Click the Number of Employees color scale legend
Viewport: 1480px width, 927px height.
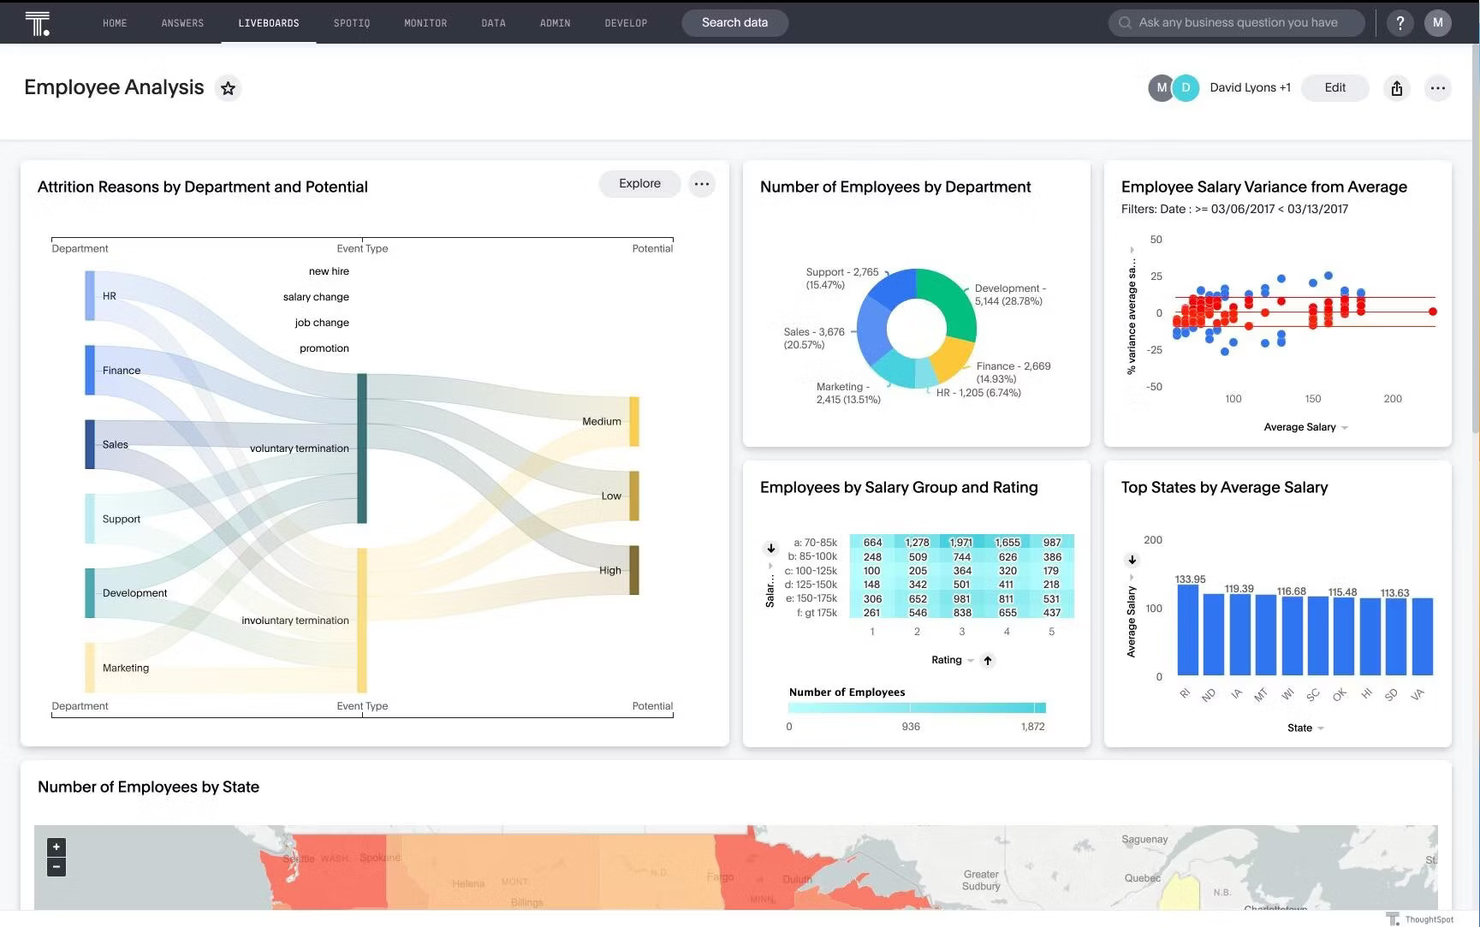tap(916, 707)
